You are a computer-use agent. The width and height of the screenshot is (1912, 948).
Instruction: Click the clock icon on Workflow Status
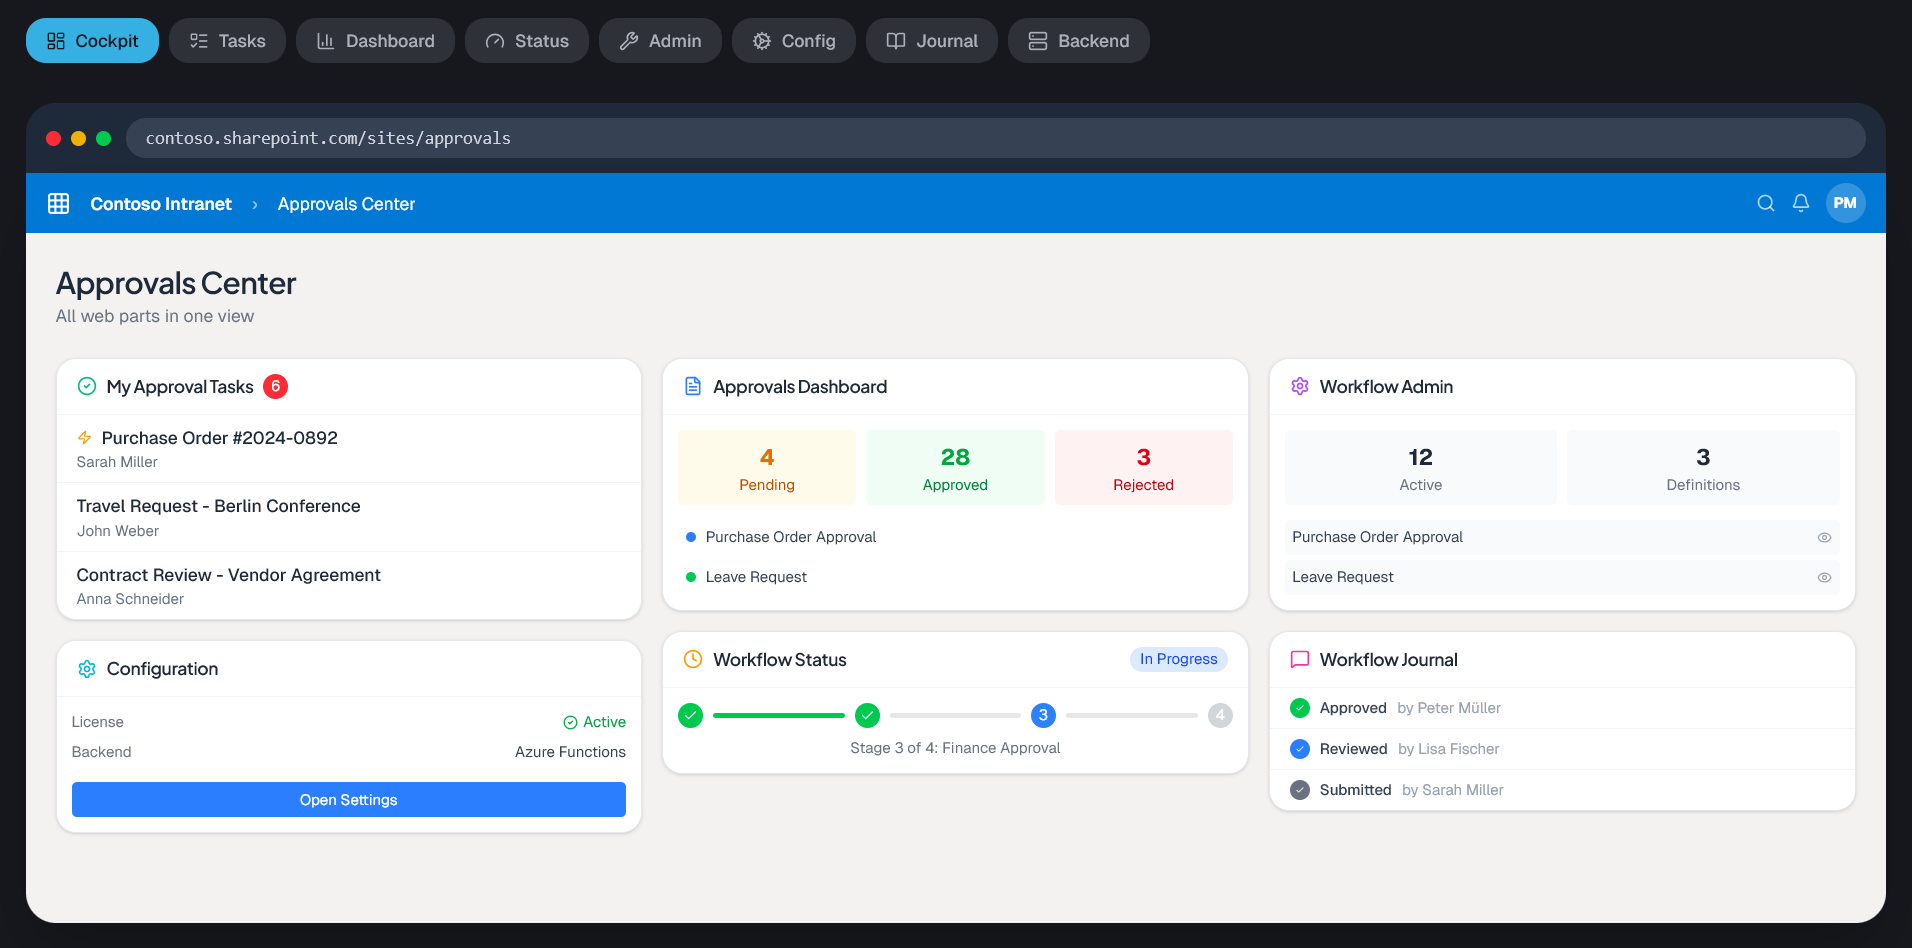click(x=693, y=659)
